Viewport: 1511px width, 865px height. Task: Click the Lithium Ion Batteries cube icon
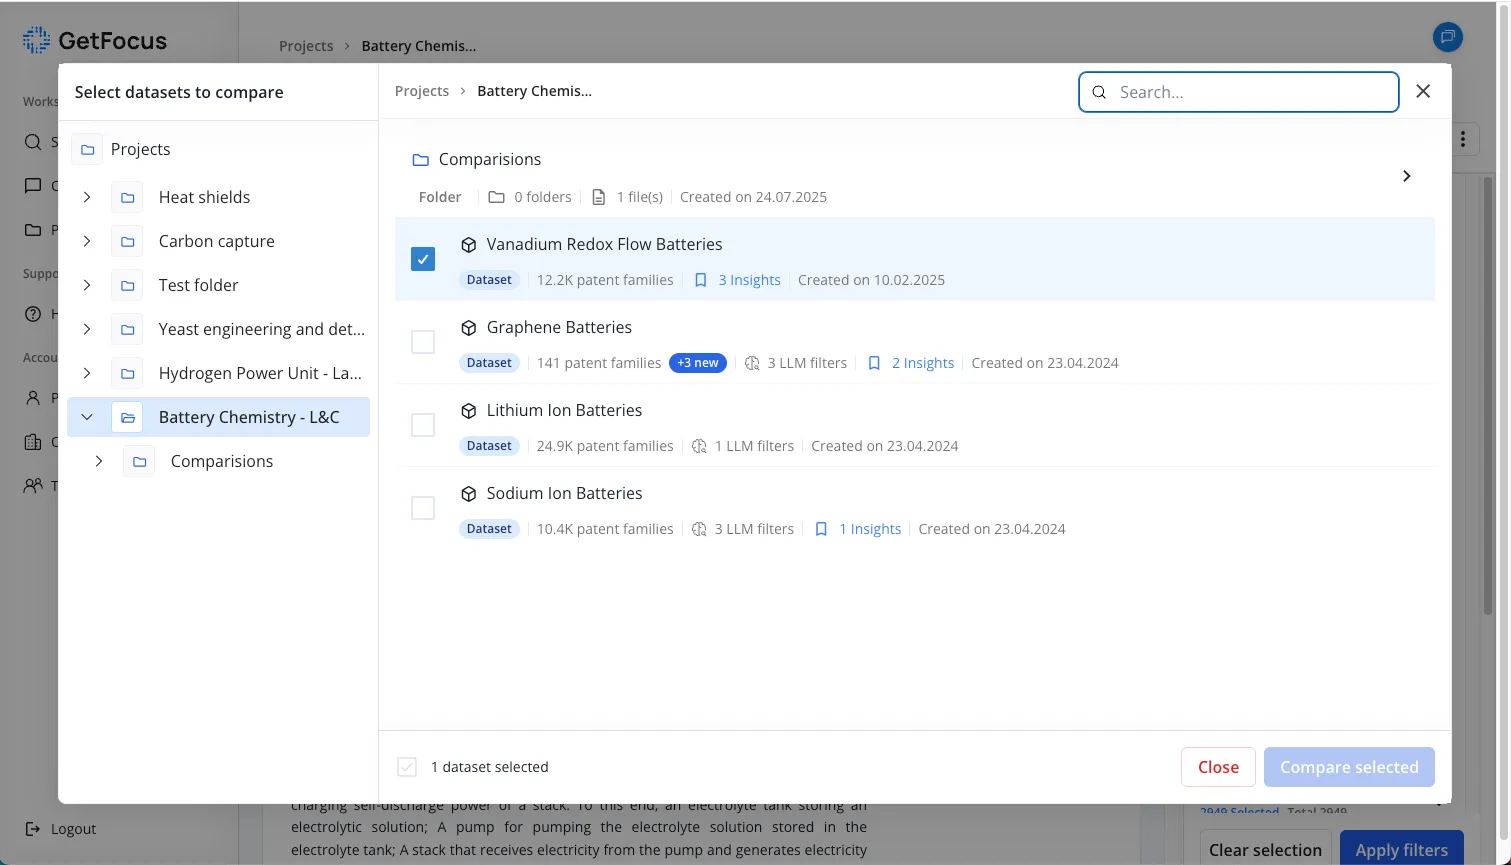click(468, 411)
